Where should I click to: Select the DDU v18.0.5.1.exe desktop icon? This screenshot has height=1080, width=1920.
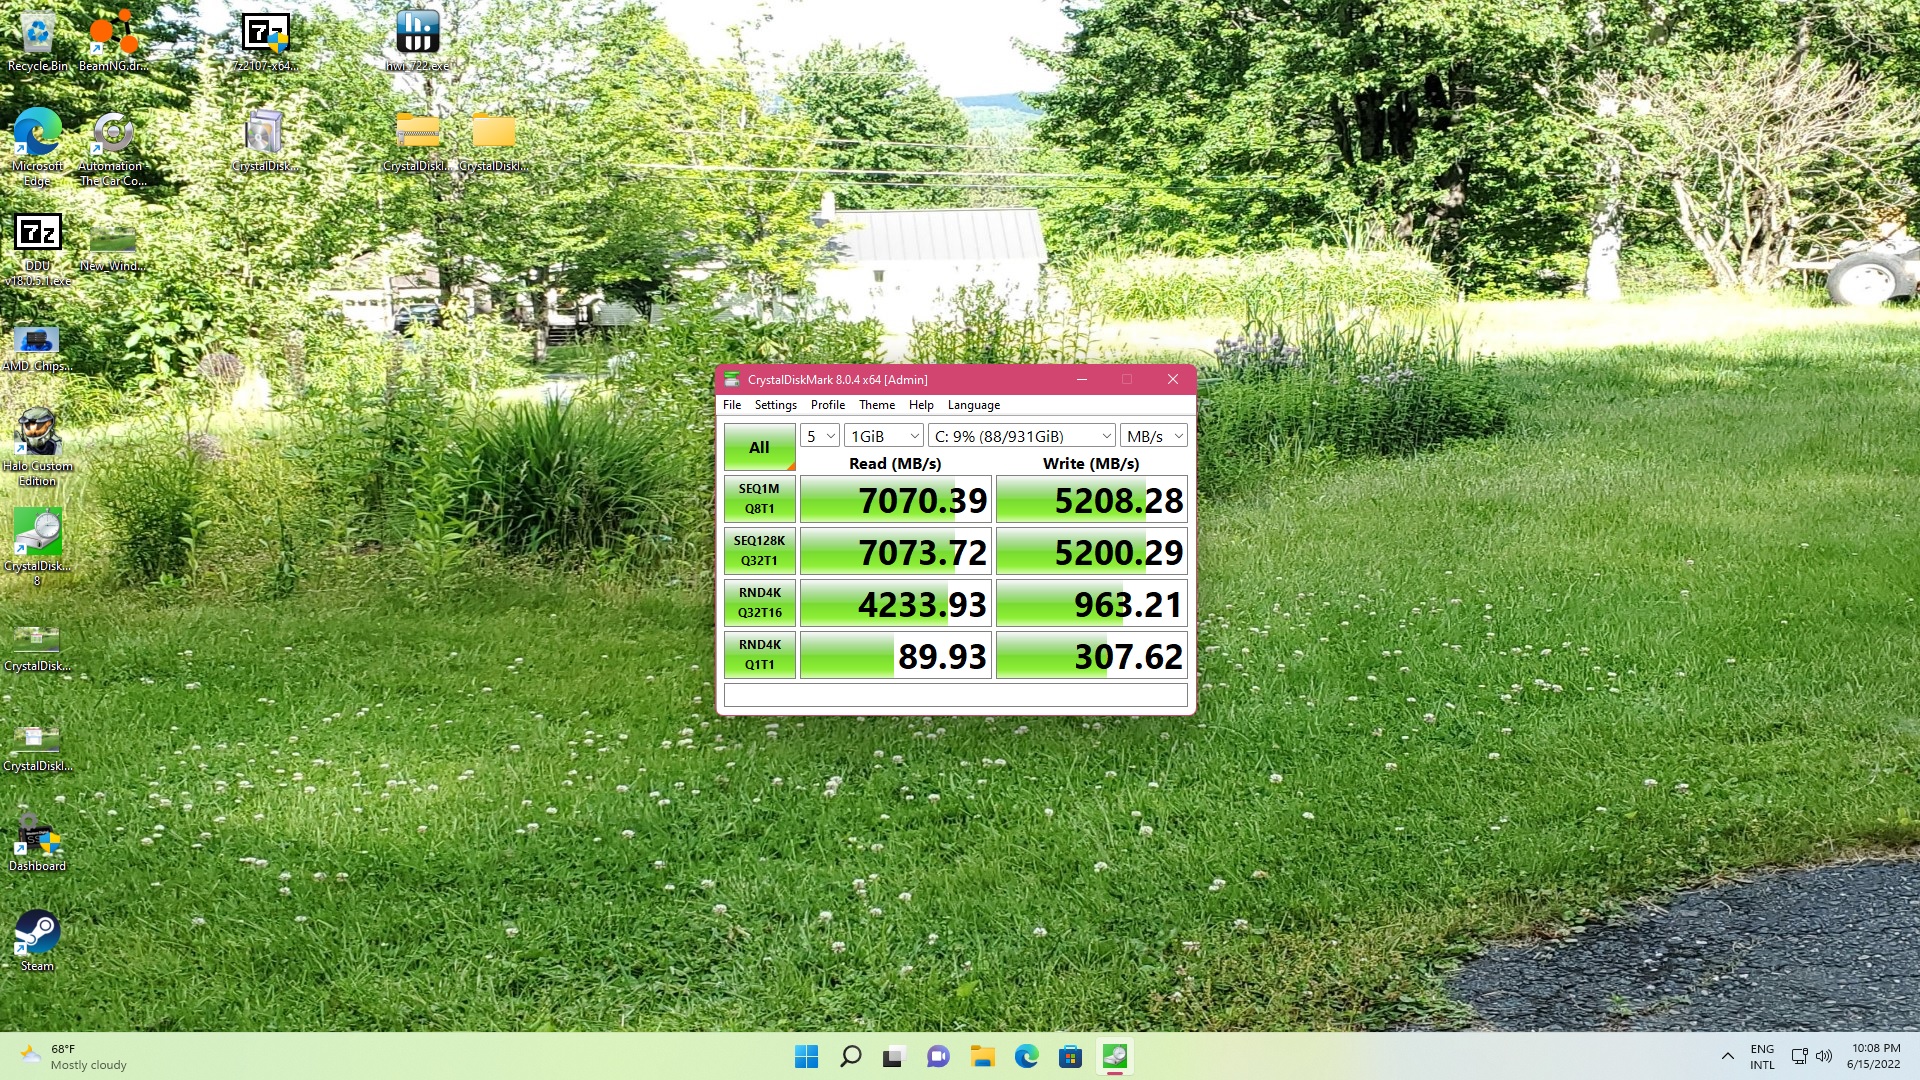click(37, 250)
